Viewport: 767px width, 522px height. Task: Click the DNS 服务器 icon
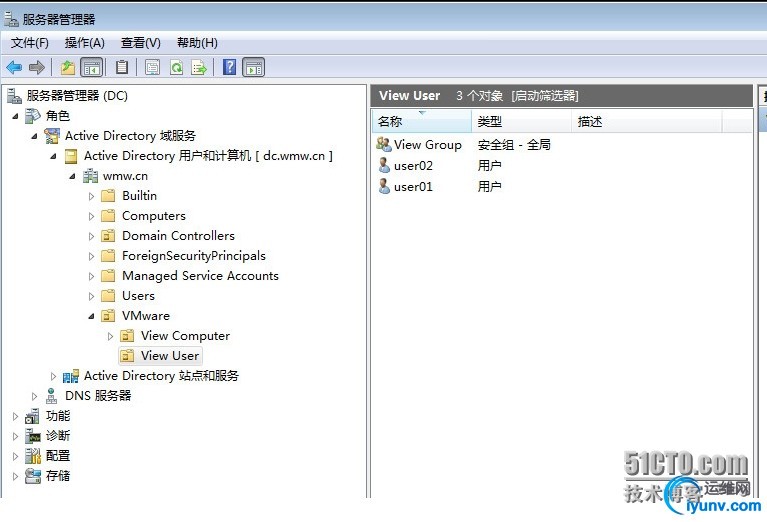coord(51,395)
